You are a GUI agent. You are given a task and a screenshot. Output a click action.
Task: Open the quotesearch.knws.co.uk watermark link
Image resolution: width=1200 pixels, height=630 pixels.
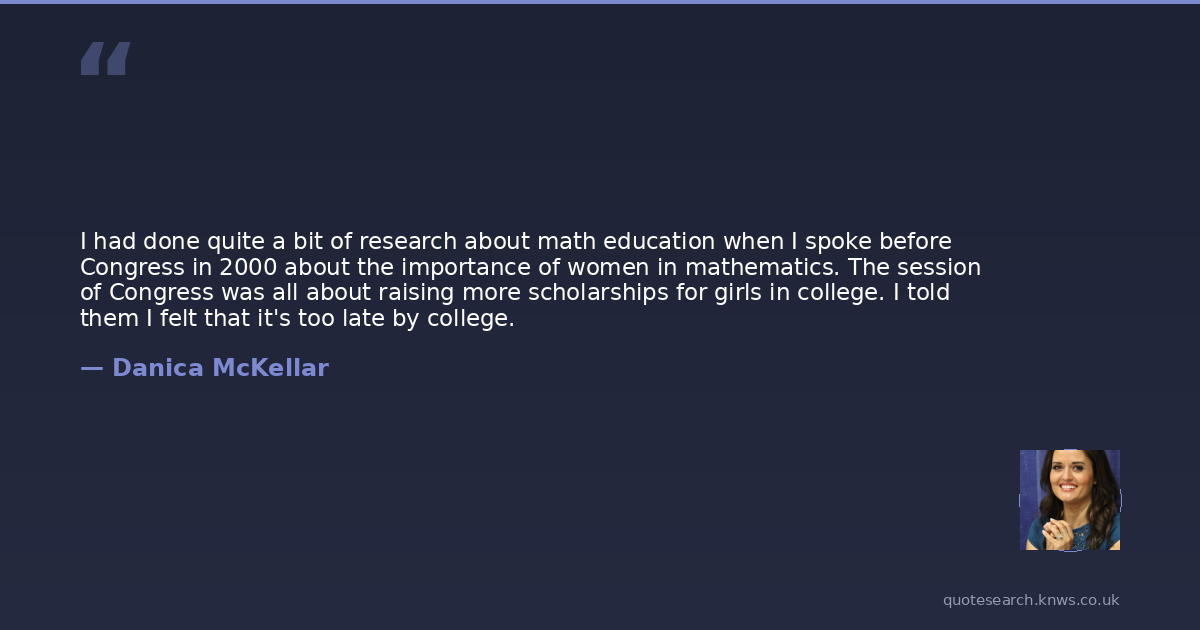(1030, 600)
